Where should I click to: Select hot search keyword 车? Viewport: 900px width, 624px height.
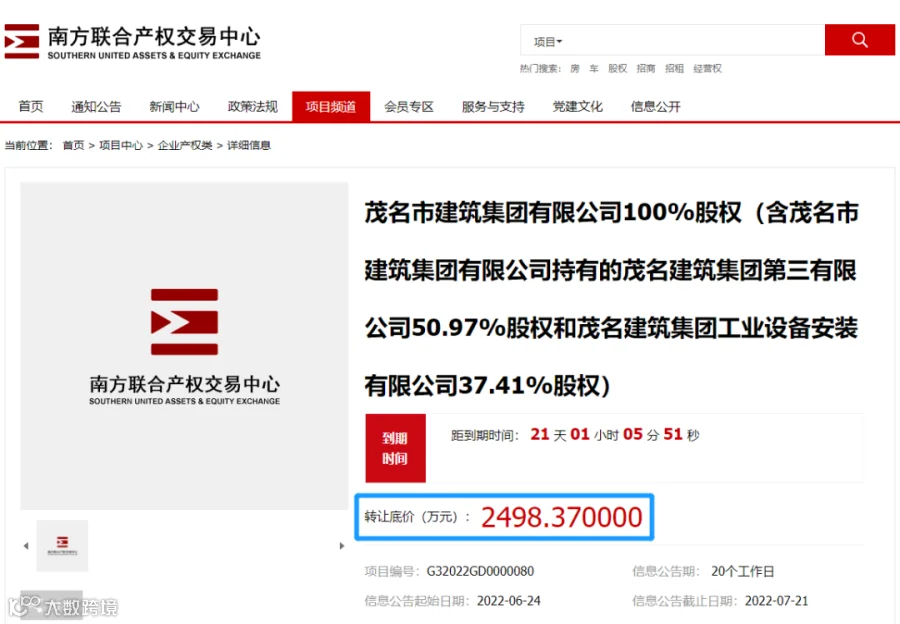593,68
